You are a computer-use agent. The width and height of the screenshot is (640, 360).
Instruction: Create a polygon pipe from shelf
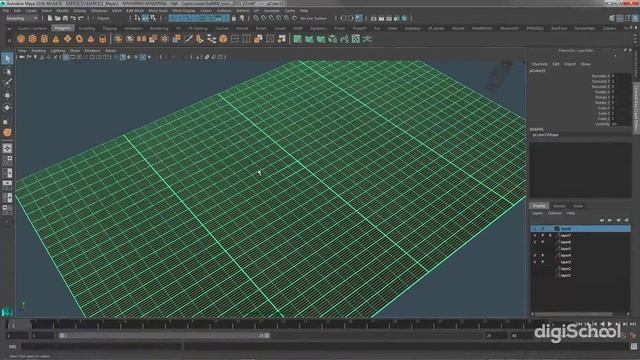click(x=102, y=39)
